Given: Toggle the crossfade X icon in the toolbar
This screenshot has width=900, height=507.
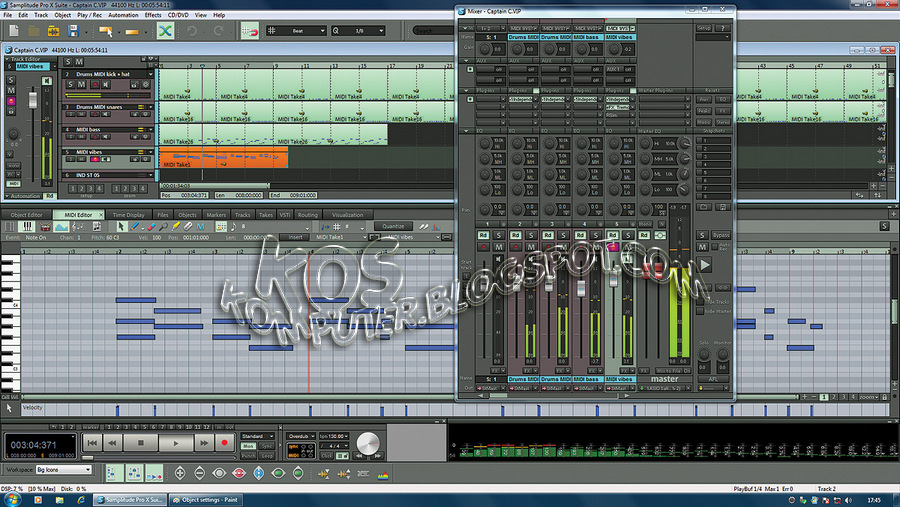Looking at the screenshot, I should 165,31.
